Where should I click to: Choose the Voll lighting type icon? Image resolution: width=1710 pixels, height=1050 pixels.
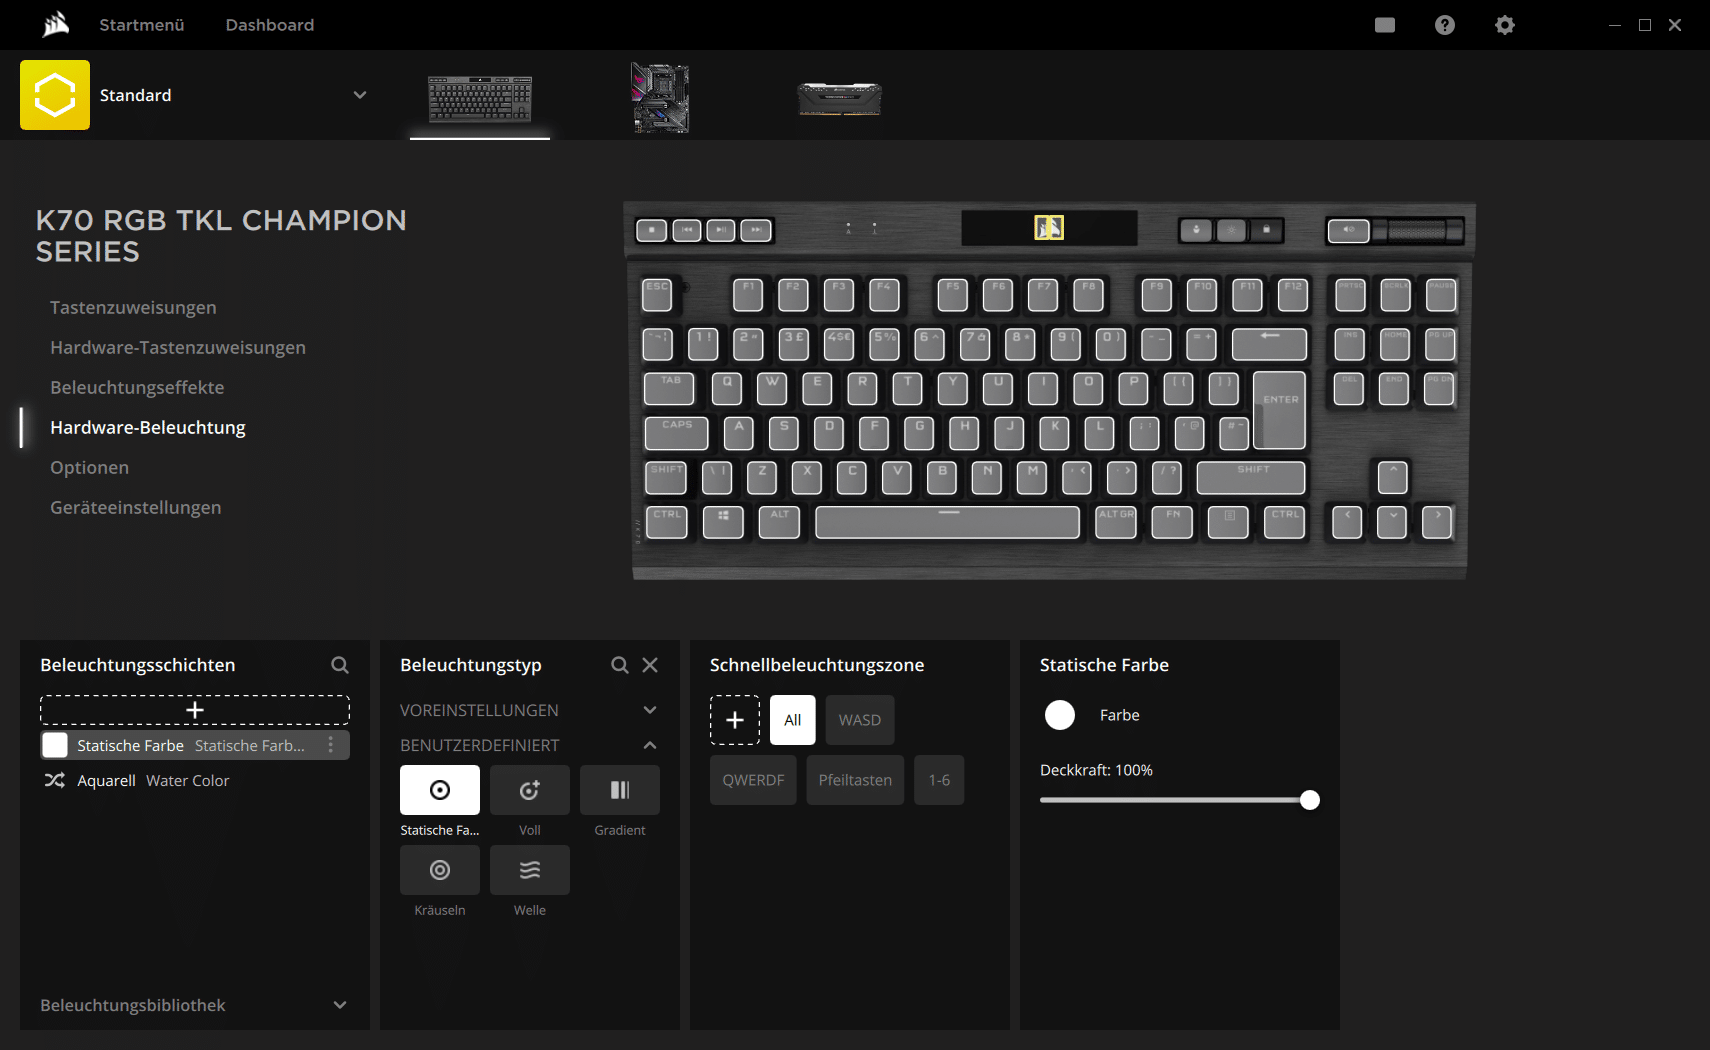529,790
